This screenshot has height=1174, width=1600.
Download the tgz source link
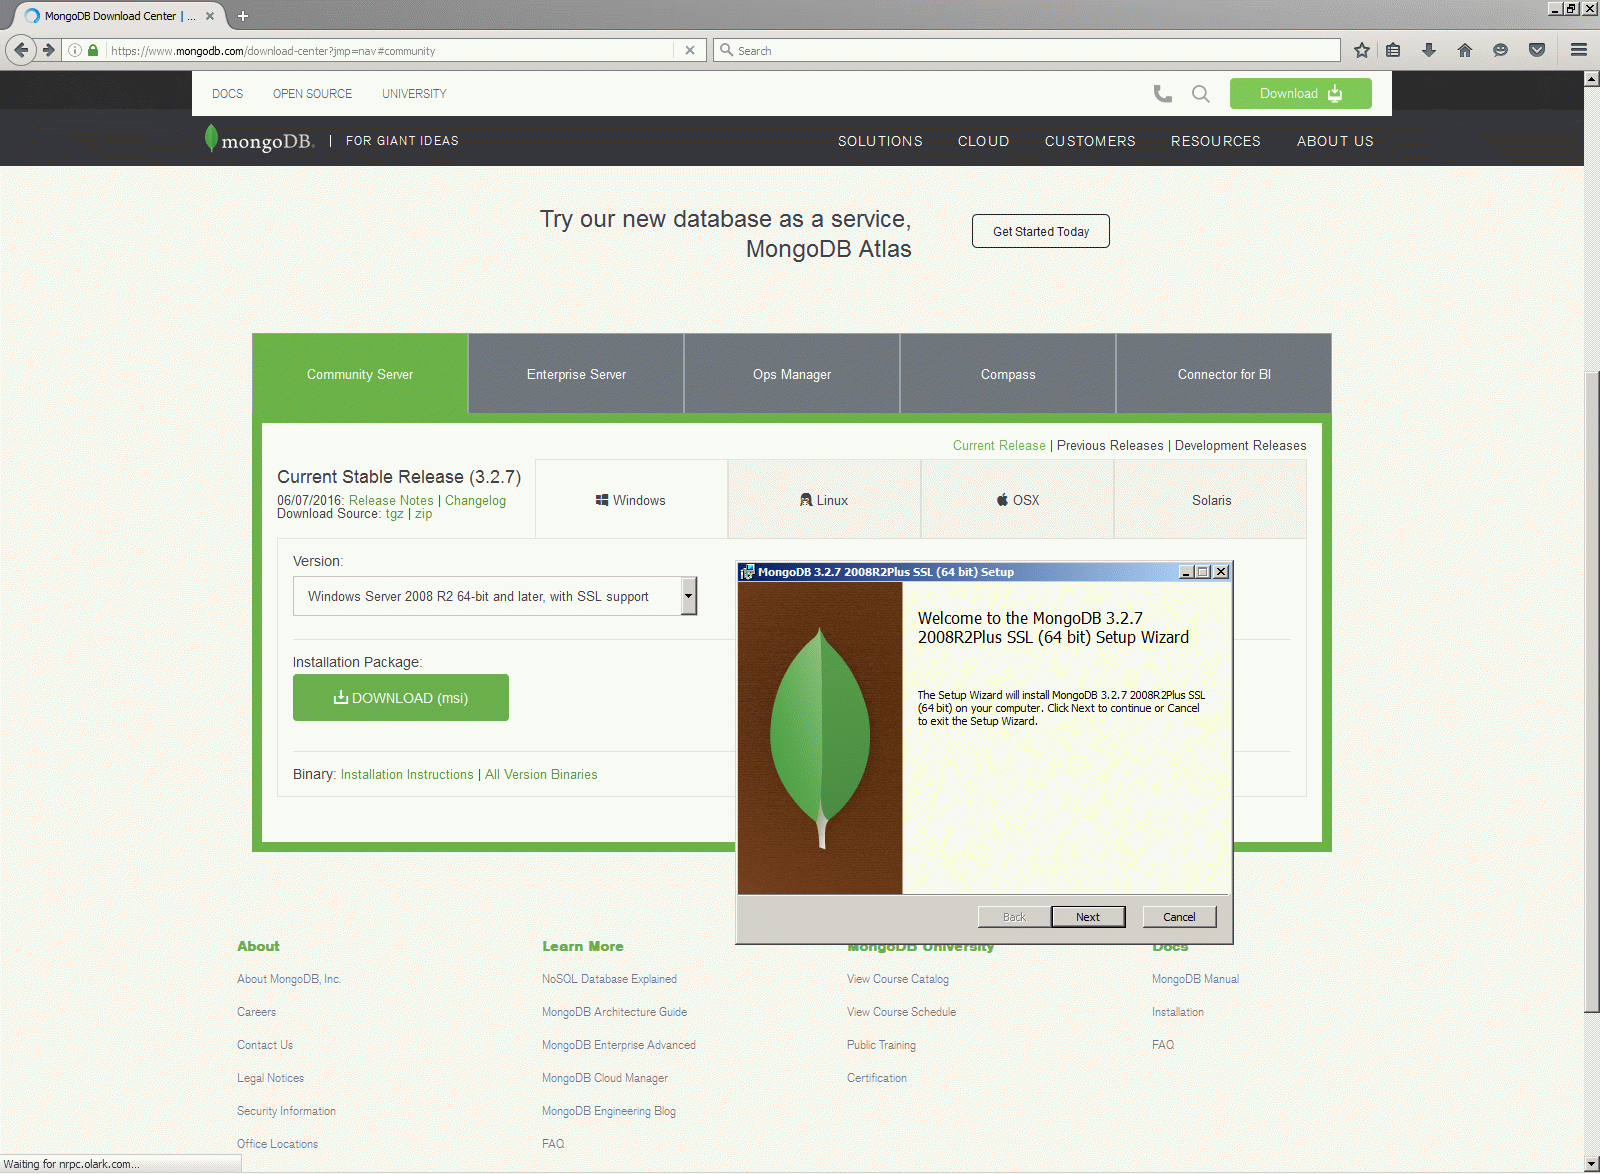coord(394,514)
